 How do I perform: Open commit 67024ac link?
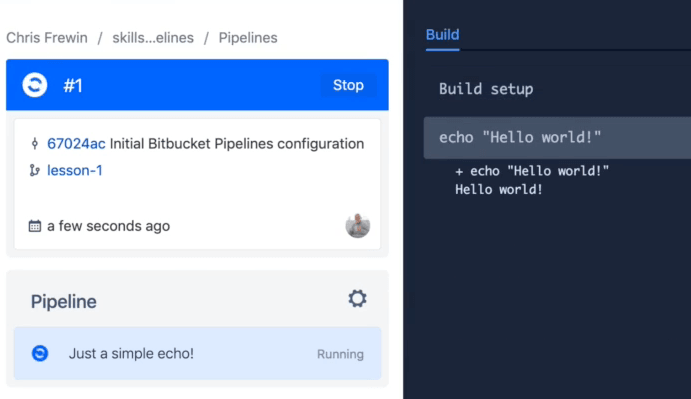pyautogui.click(x=76, y=144)
